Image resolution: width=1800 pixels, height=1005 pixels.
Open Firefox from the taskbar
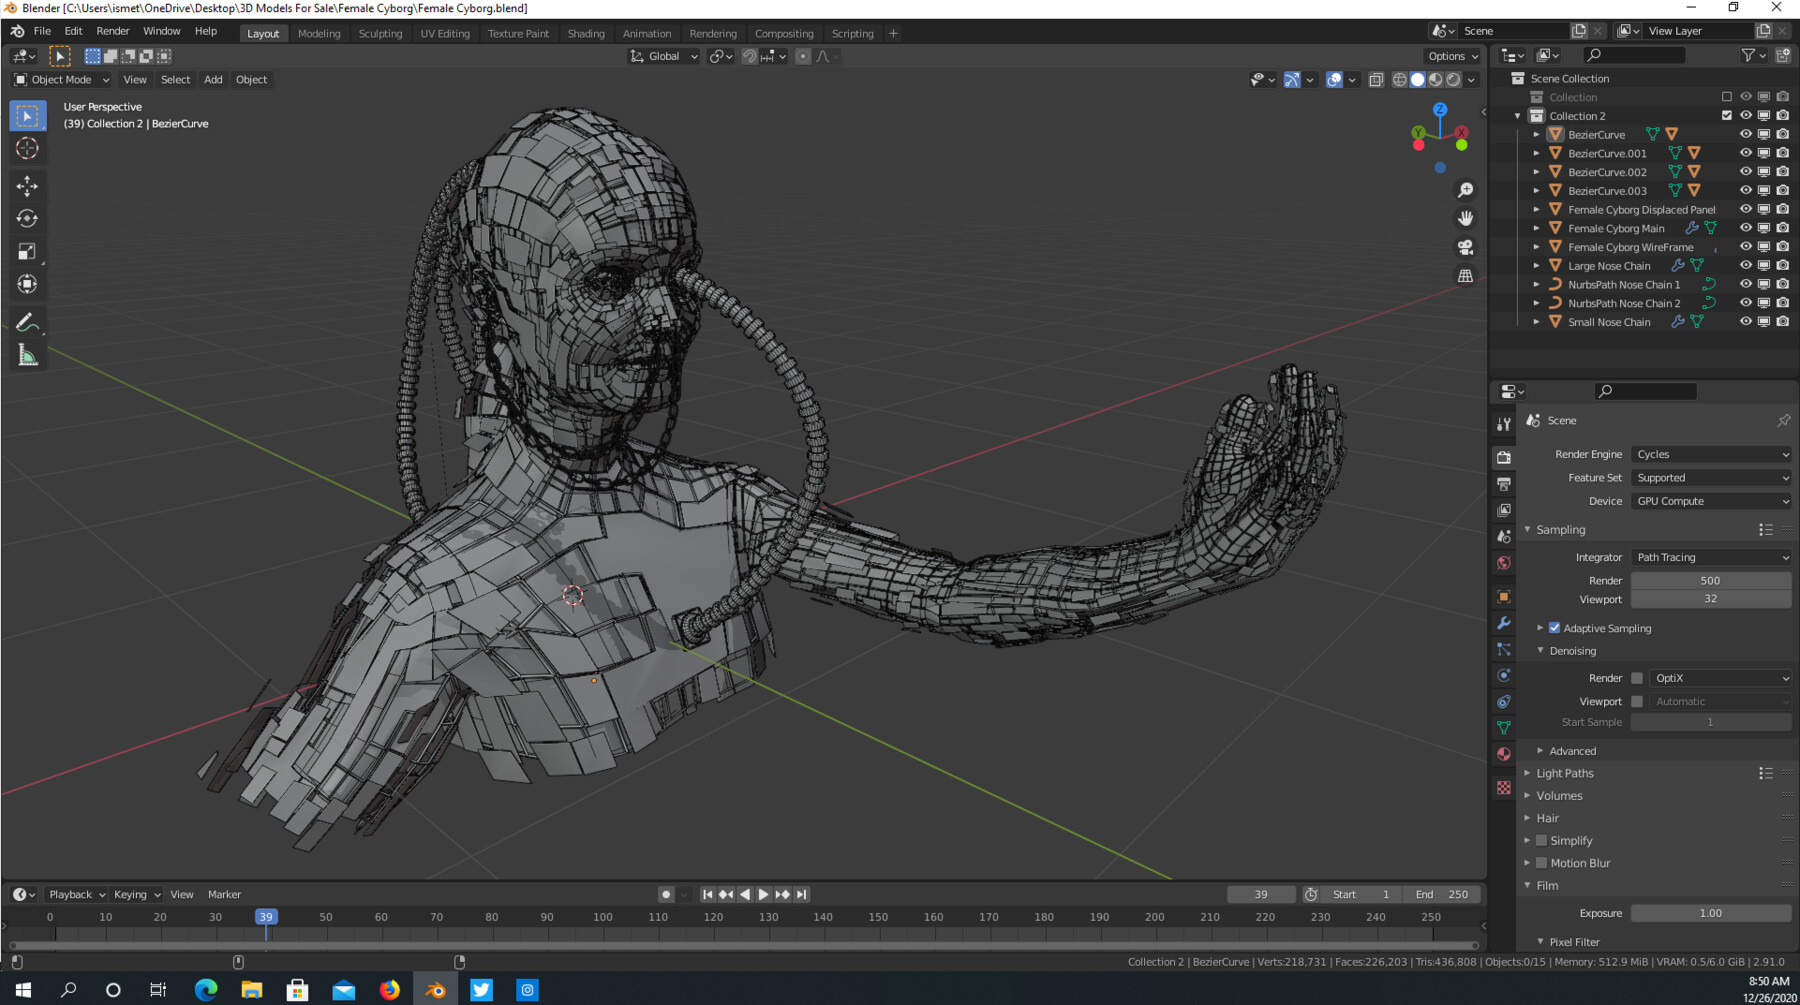(389, 990)
